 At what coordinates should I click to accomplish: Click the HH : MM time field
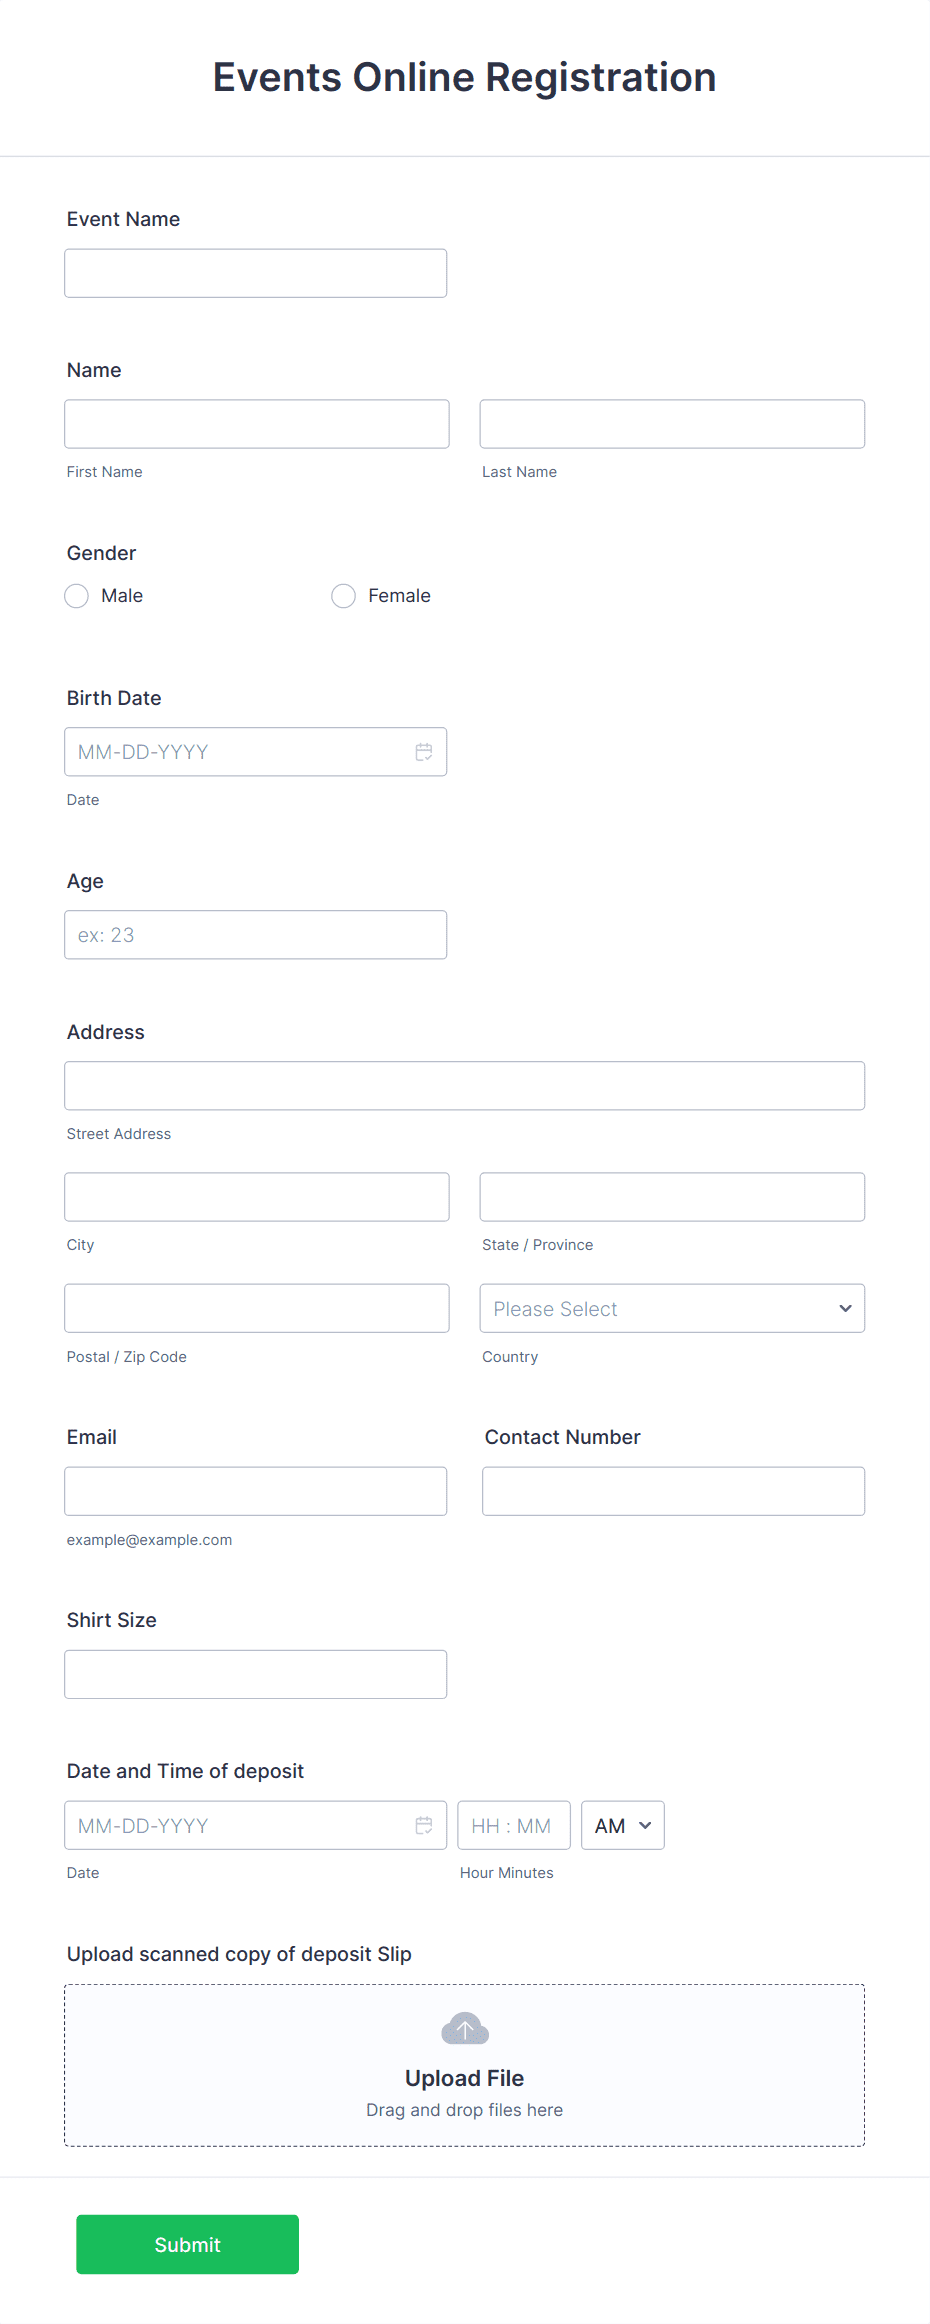tap(513, 1825)
